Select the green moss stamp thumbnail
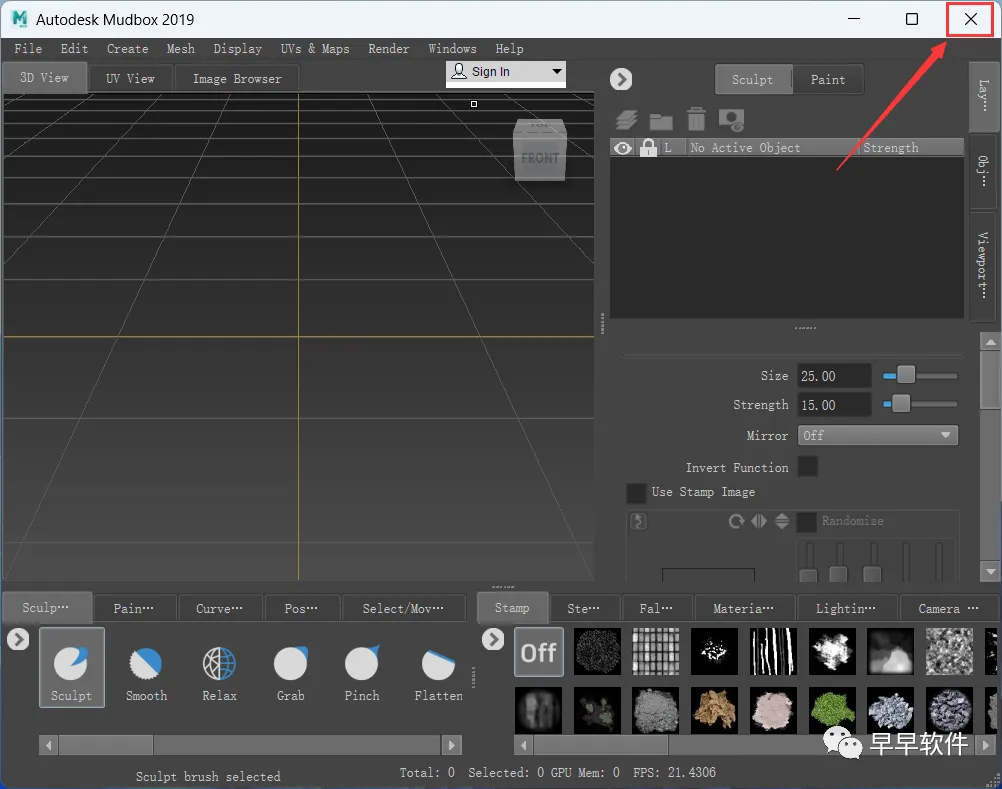This screenshot has width=1002, height=789. click(832, 710)
